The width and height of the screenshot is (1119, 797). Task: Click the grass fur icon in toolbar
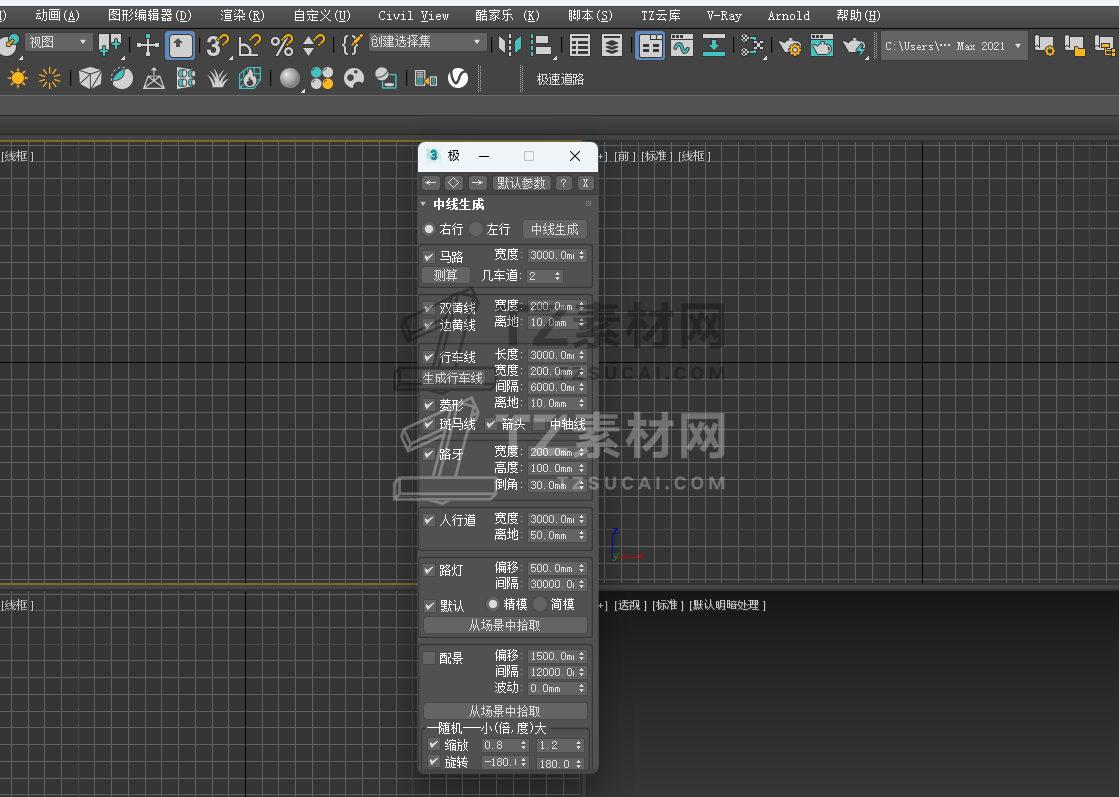pyautogui.click(x=218, y=78)
